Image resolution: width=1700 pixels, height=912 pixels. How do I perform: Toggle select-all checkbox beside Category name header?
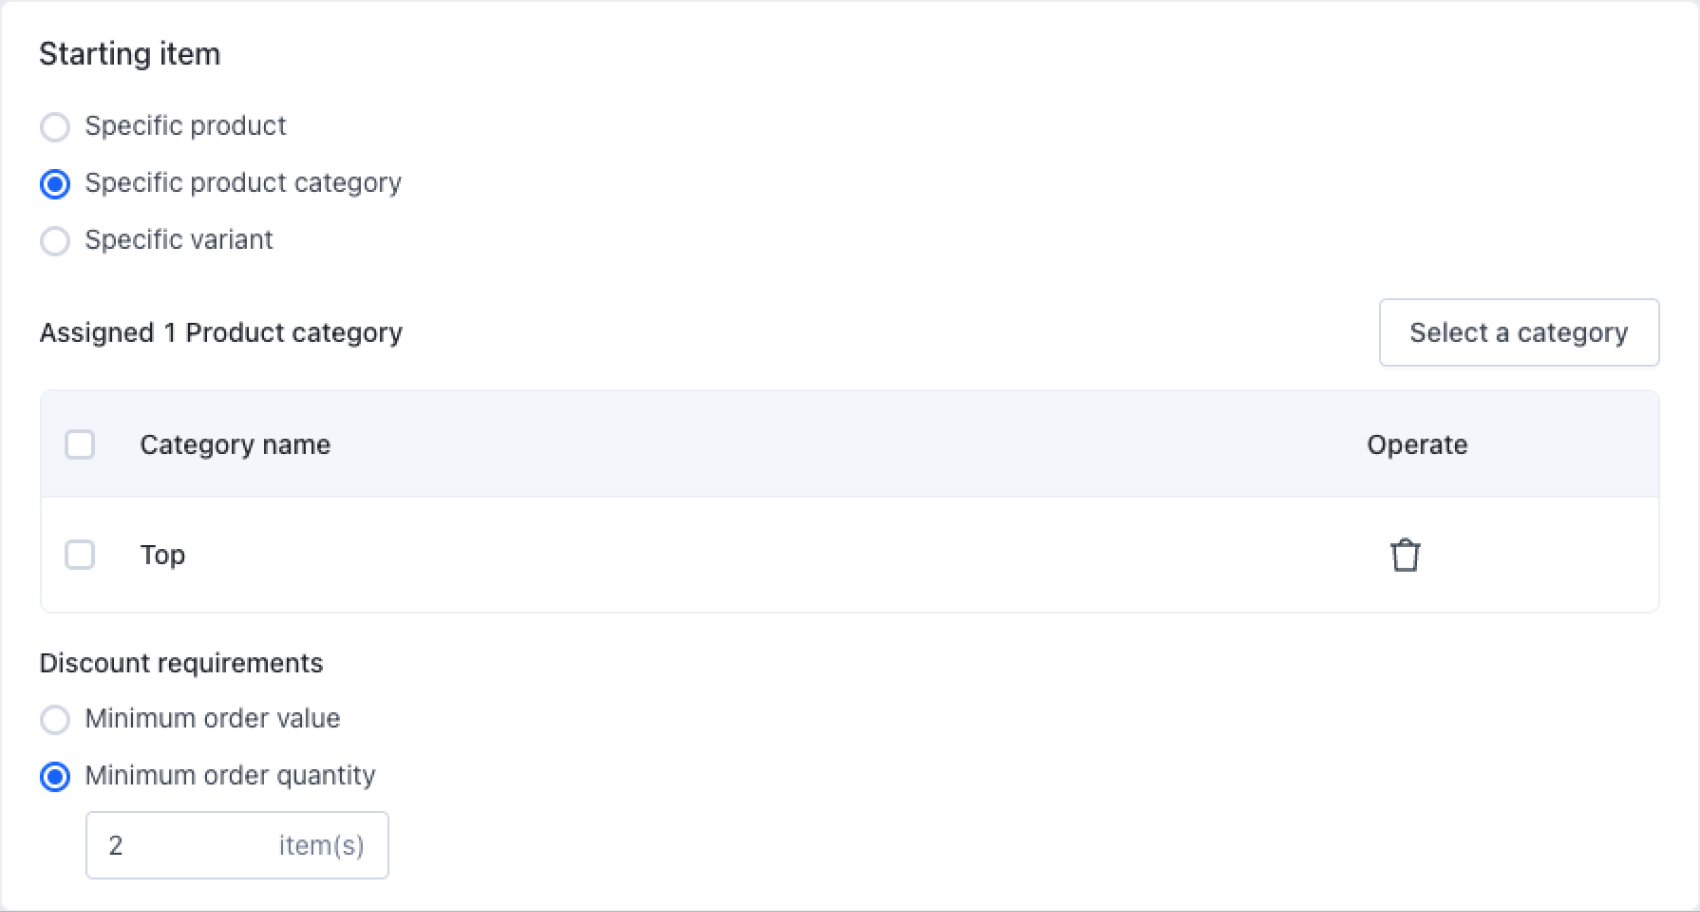pos(80,444)
